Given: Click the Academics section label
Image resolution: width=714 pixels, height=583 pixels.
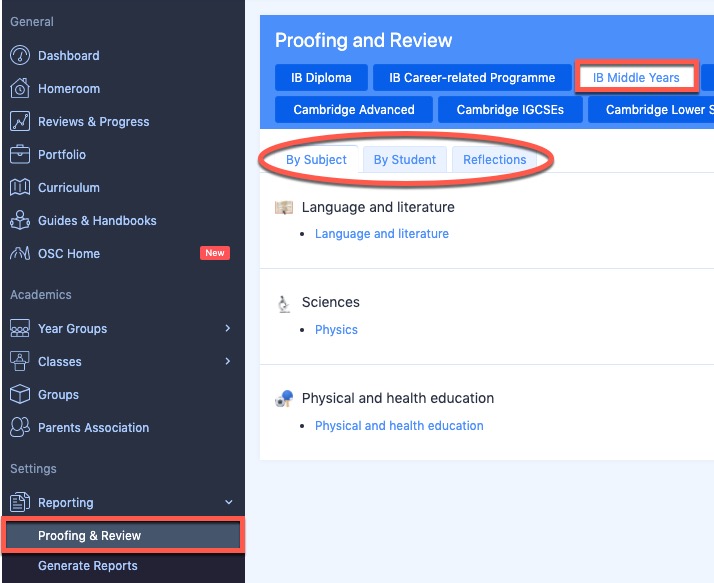Looking at the screenshot, I should 41,295.
